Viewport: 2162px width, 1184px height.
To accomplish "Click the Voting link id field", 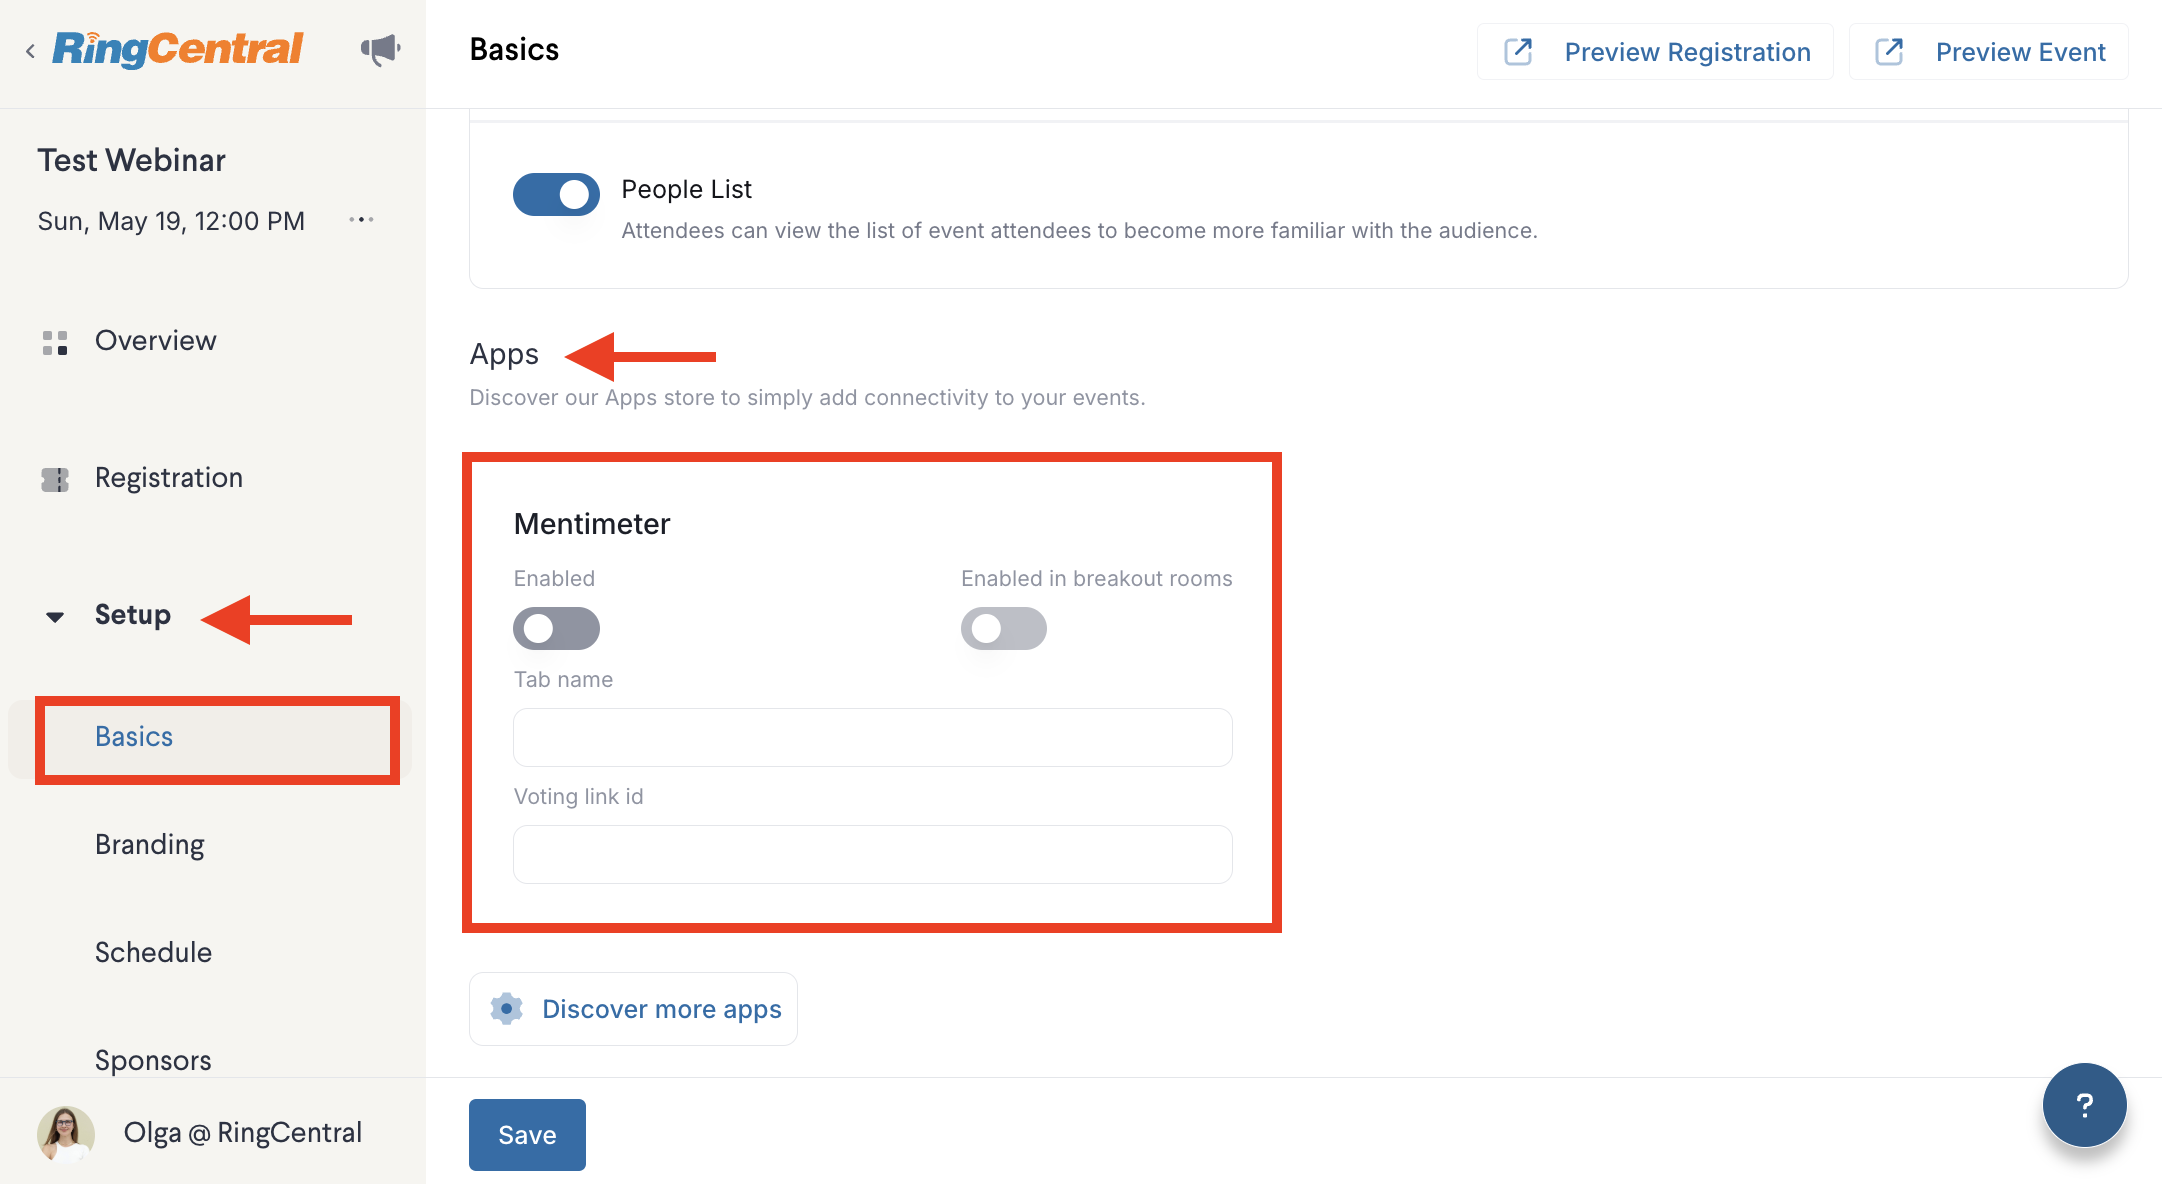I will [x=872, y=855].
